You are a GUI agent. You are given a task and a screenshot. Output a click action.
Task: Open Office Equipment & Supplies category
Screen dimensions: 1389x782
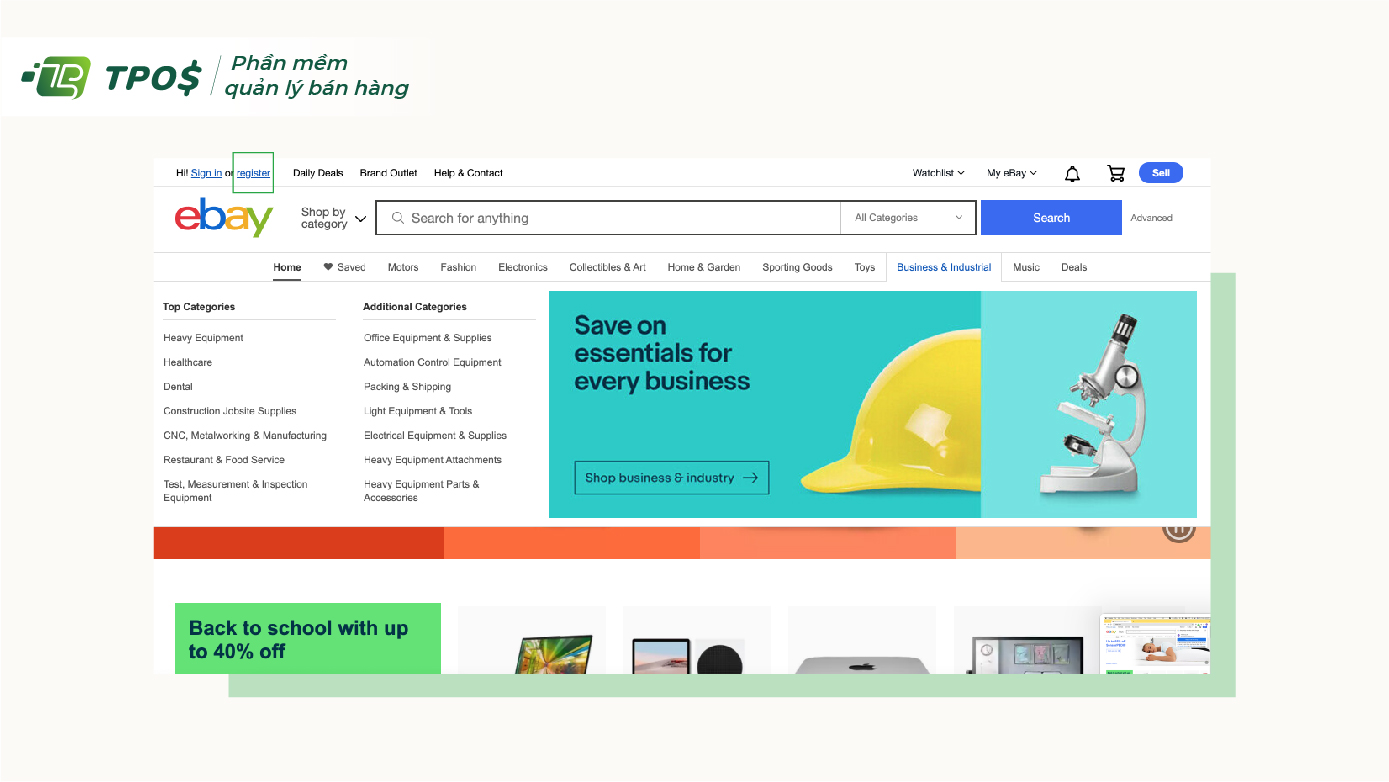(x=428, y=338)
